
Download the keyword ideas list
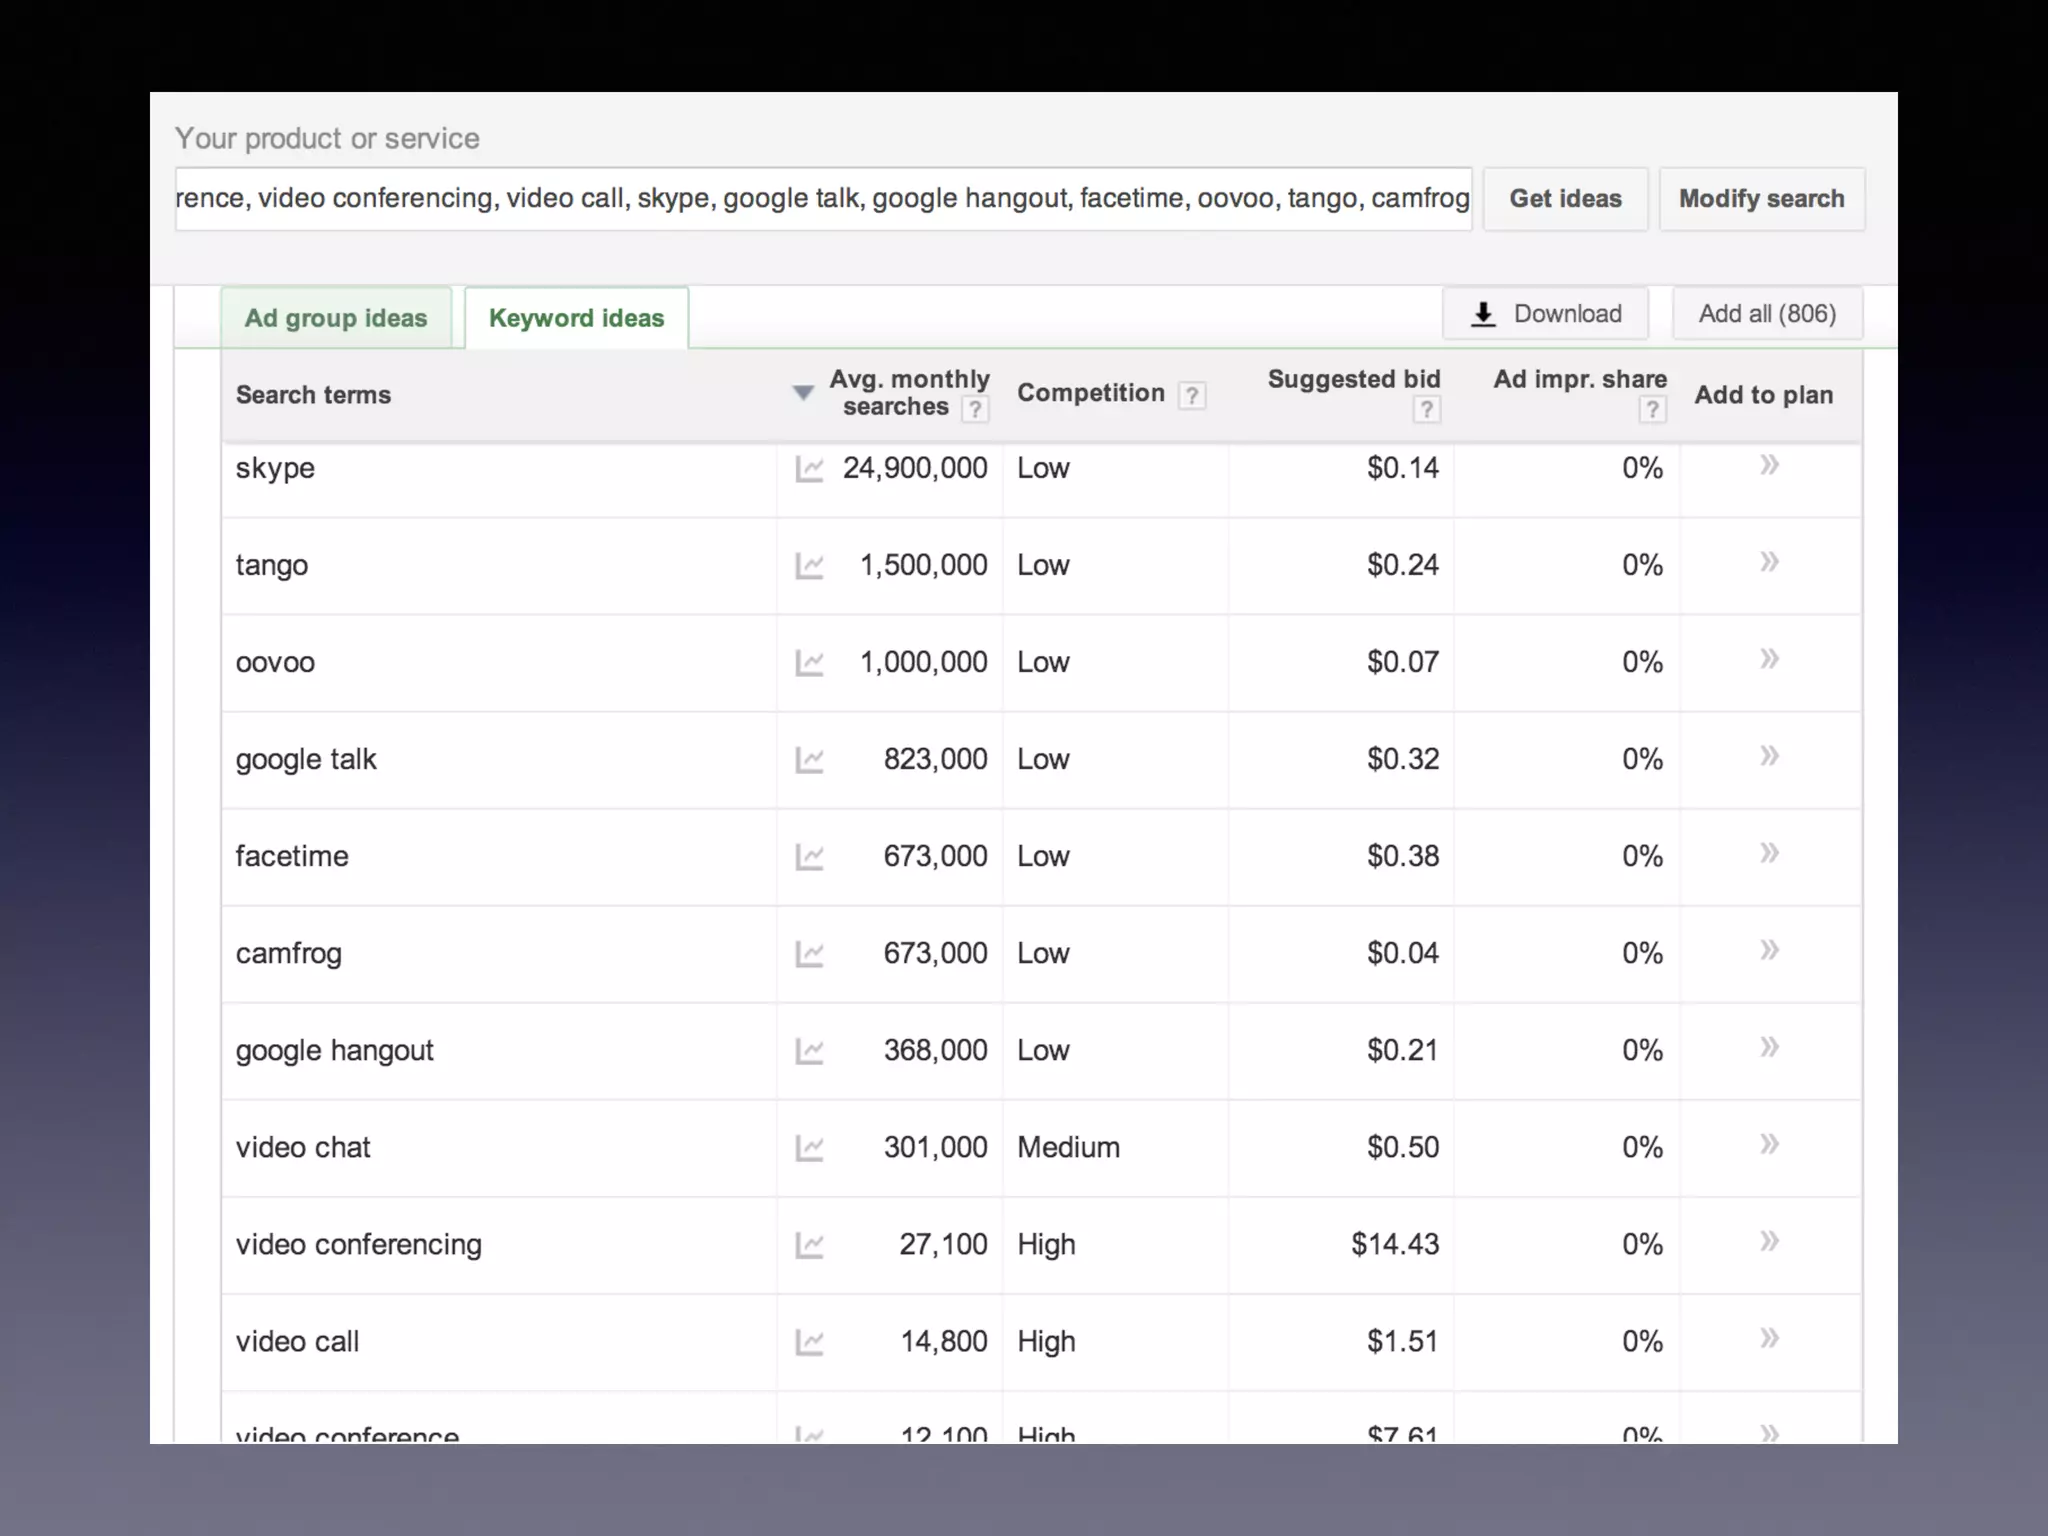pos(1545,314)
